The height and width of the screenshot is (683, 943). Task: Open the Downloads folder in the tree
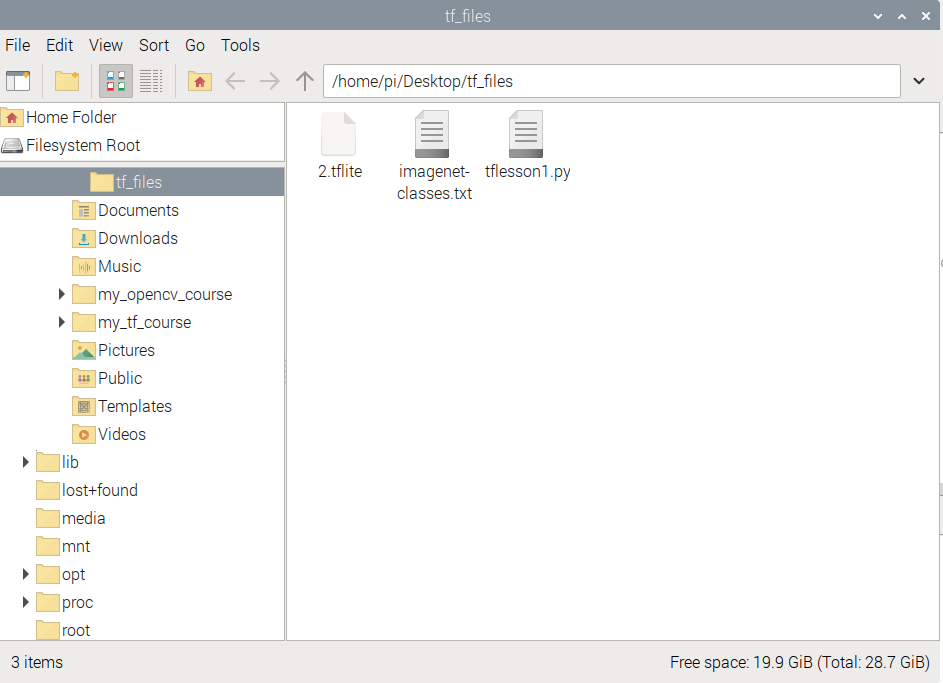click(137, 238)
